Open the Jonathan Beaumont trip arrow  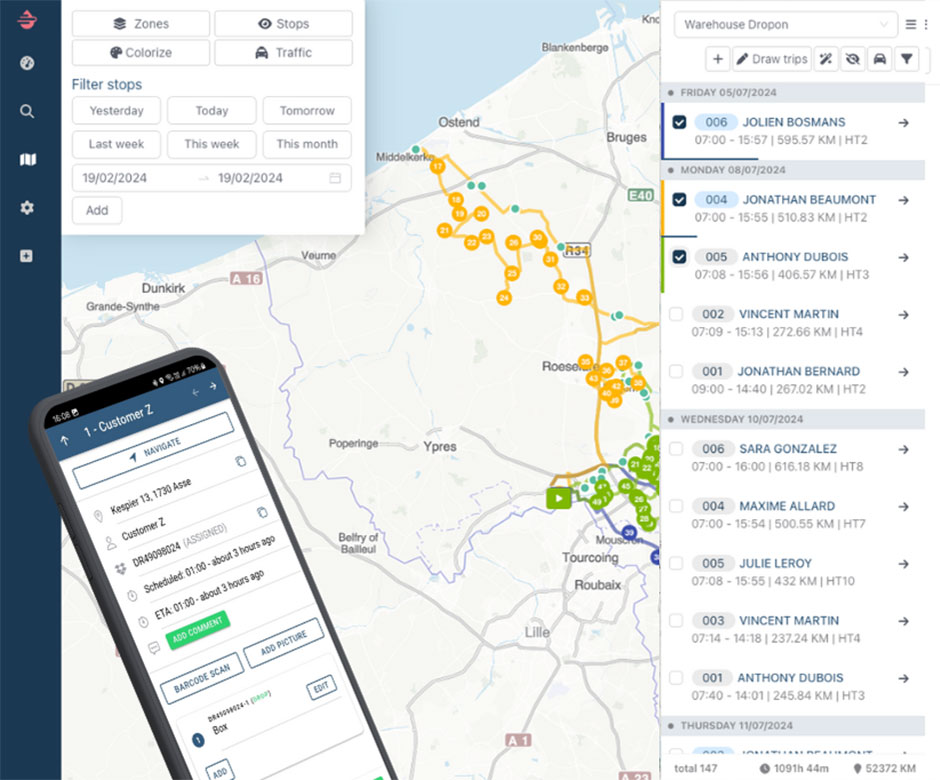tap(903, 200)
